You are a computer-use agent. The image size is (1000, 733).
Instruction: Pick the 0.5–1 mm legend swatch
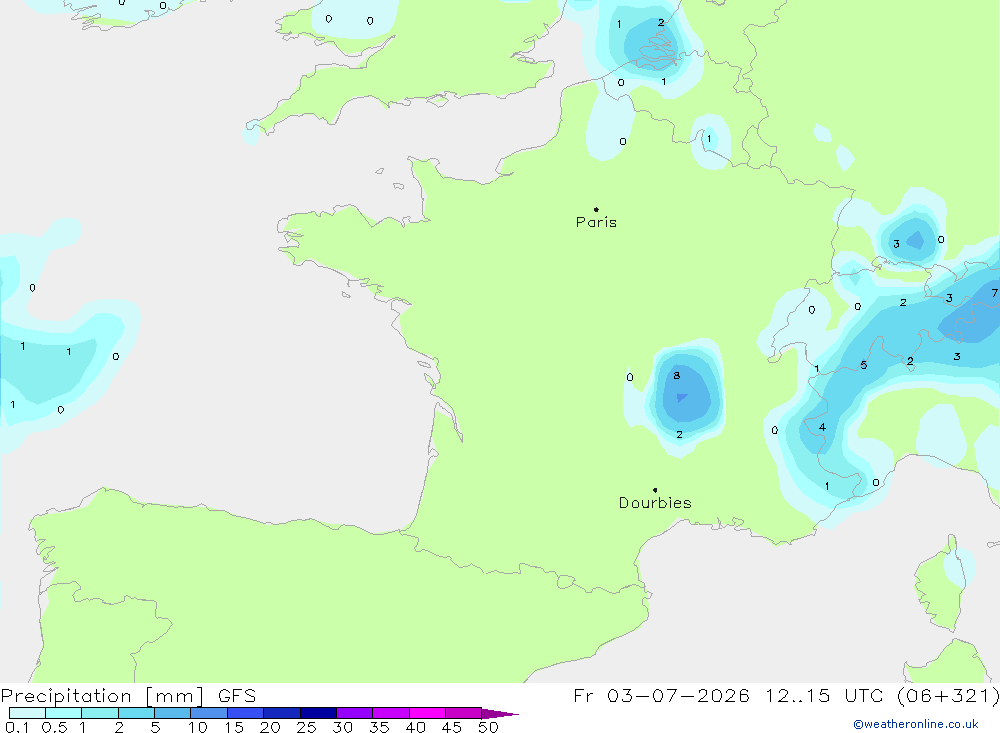pos(64,713)
